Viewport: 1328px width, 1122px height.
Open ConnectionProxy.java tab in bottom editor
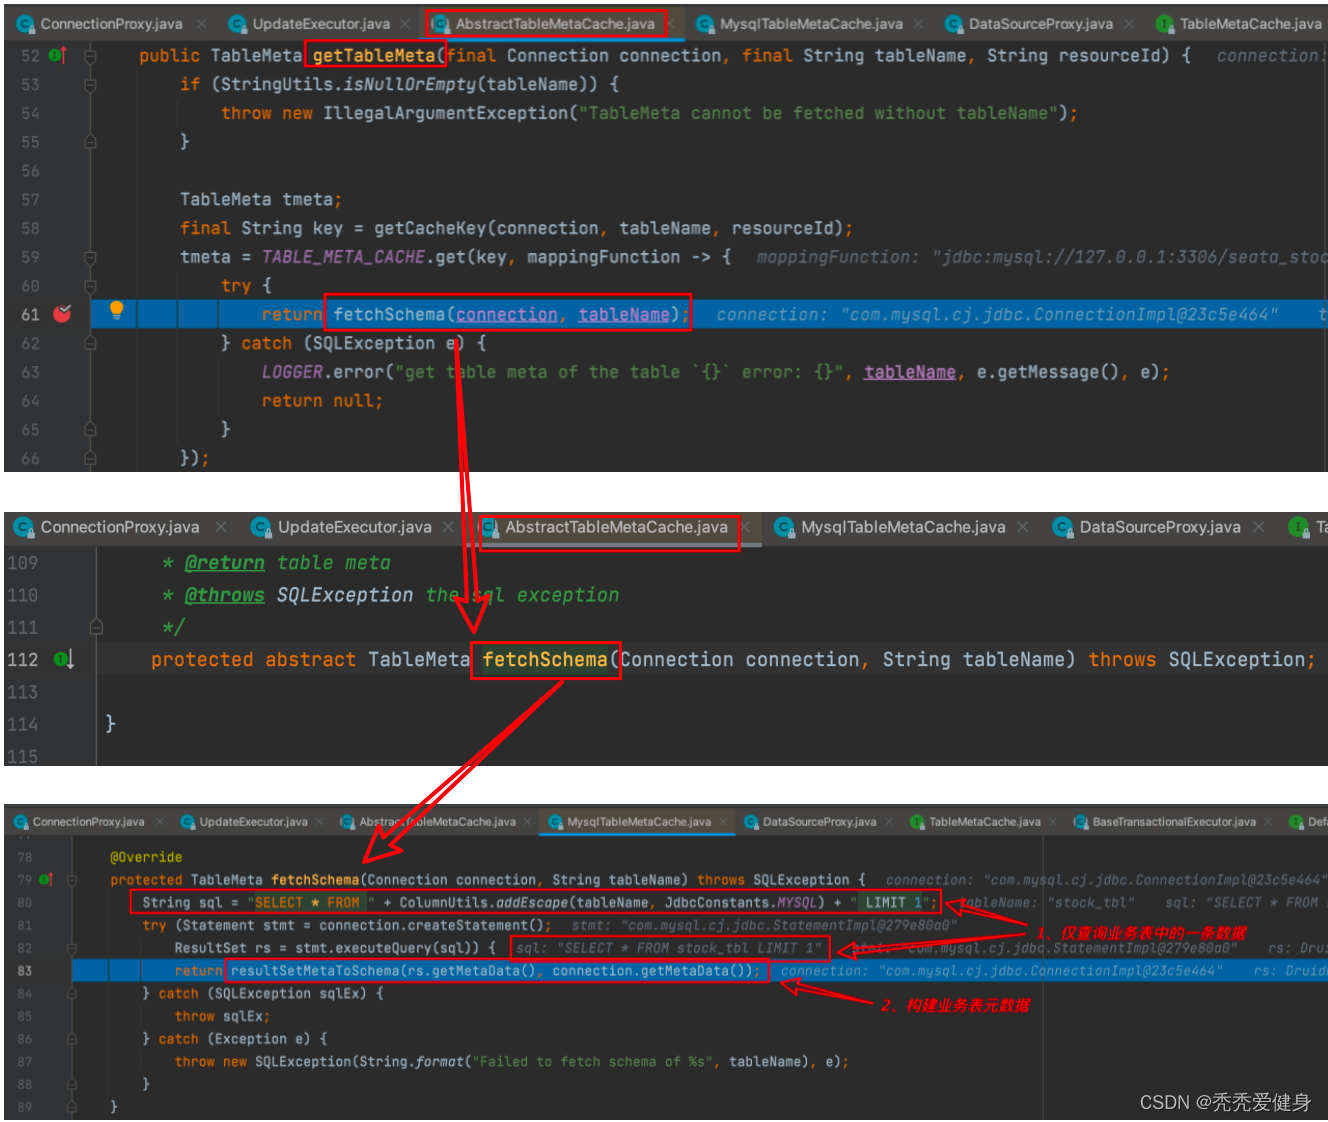pos(88,822)
